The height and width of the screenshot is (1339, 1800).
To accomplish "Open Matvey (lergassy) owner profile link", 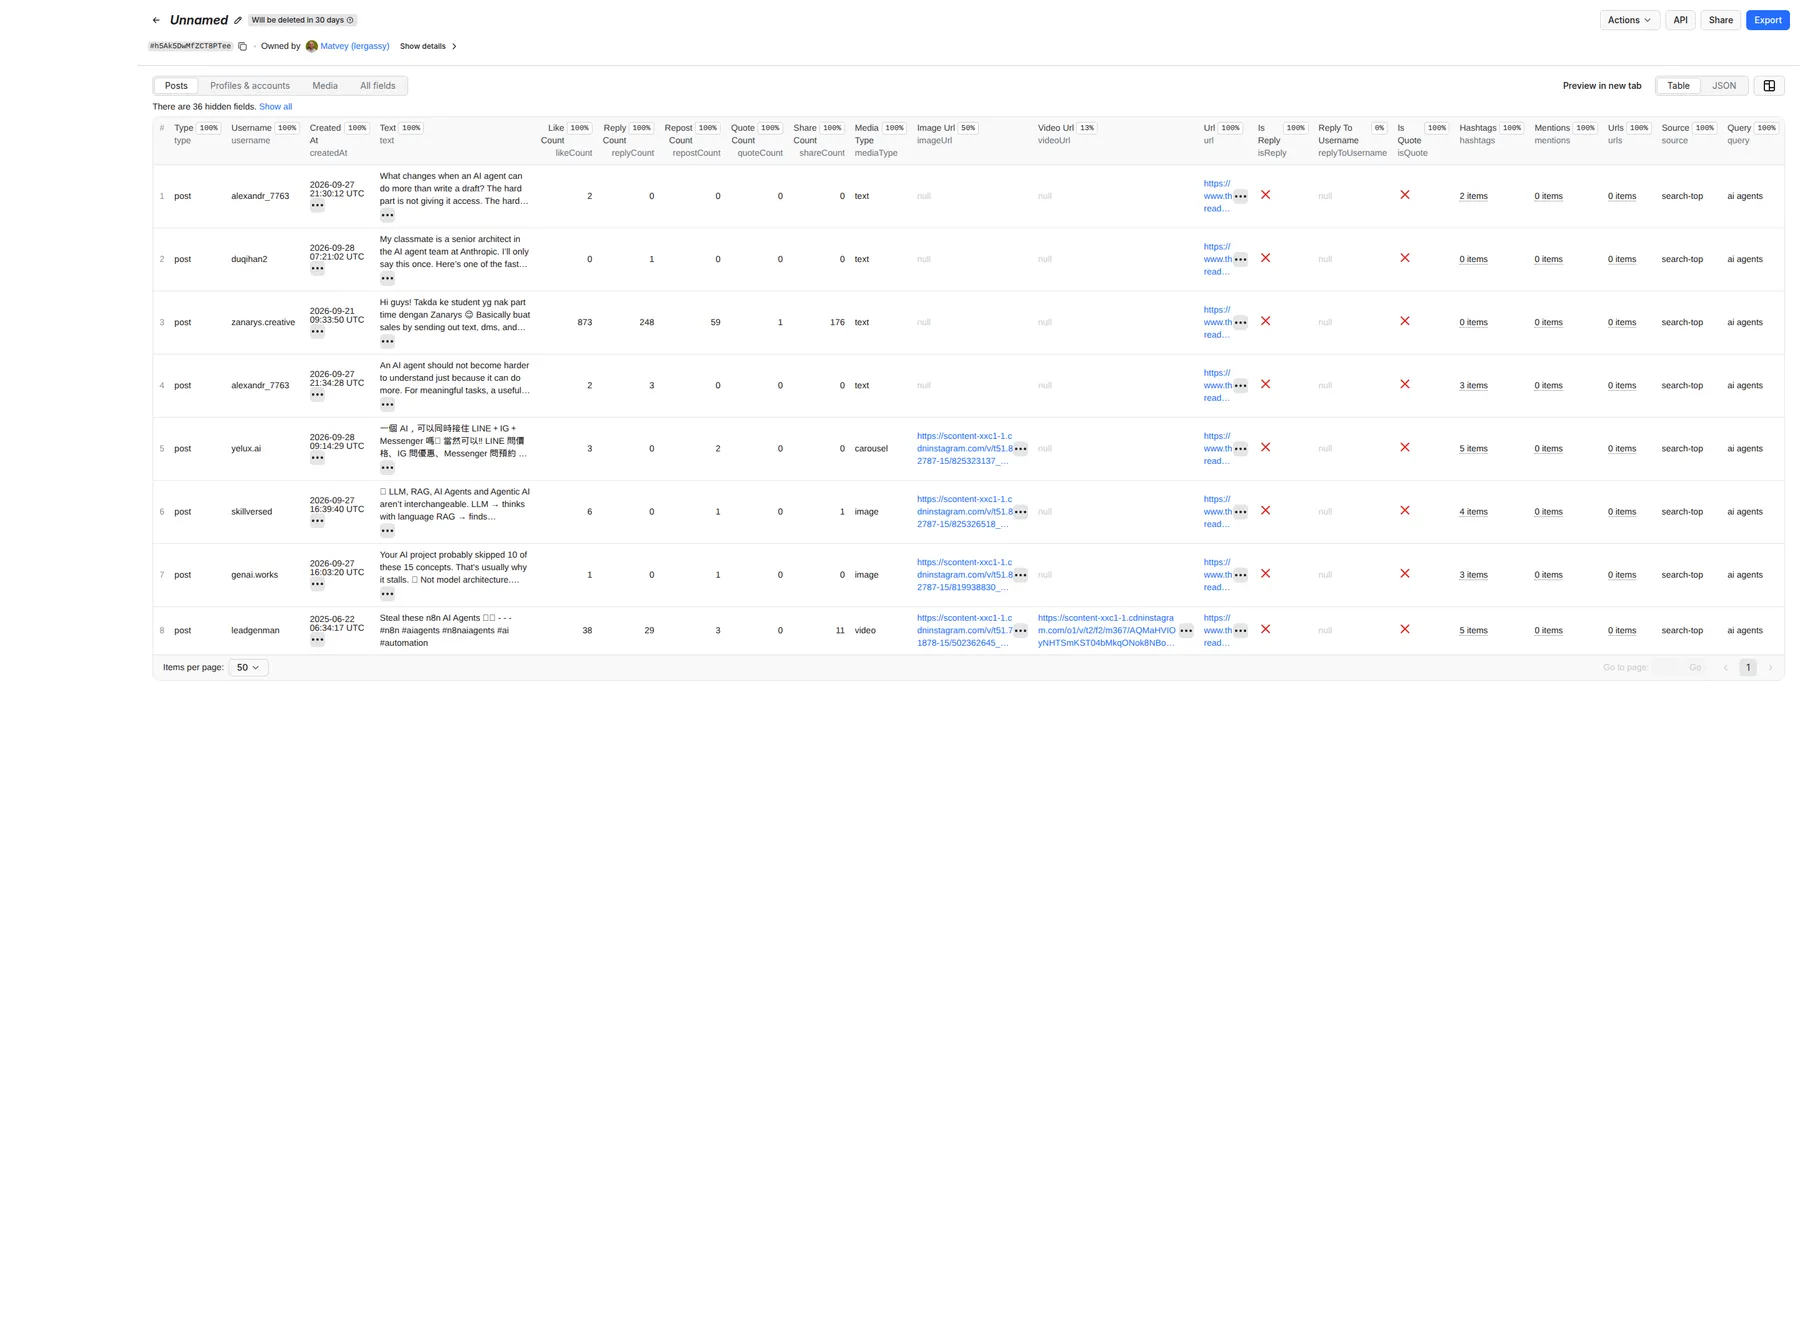I will (354, 46).
